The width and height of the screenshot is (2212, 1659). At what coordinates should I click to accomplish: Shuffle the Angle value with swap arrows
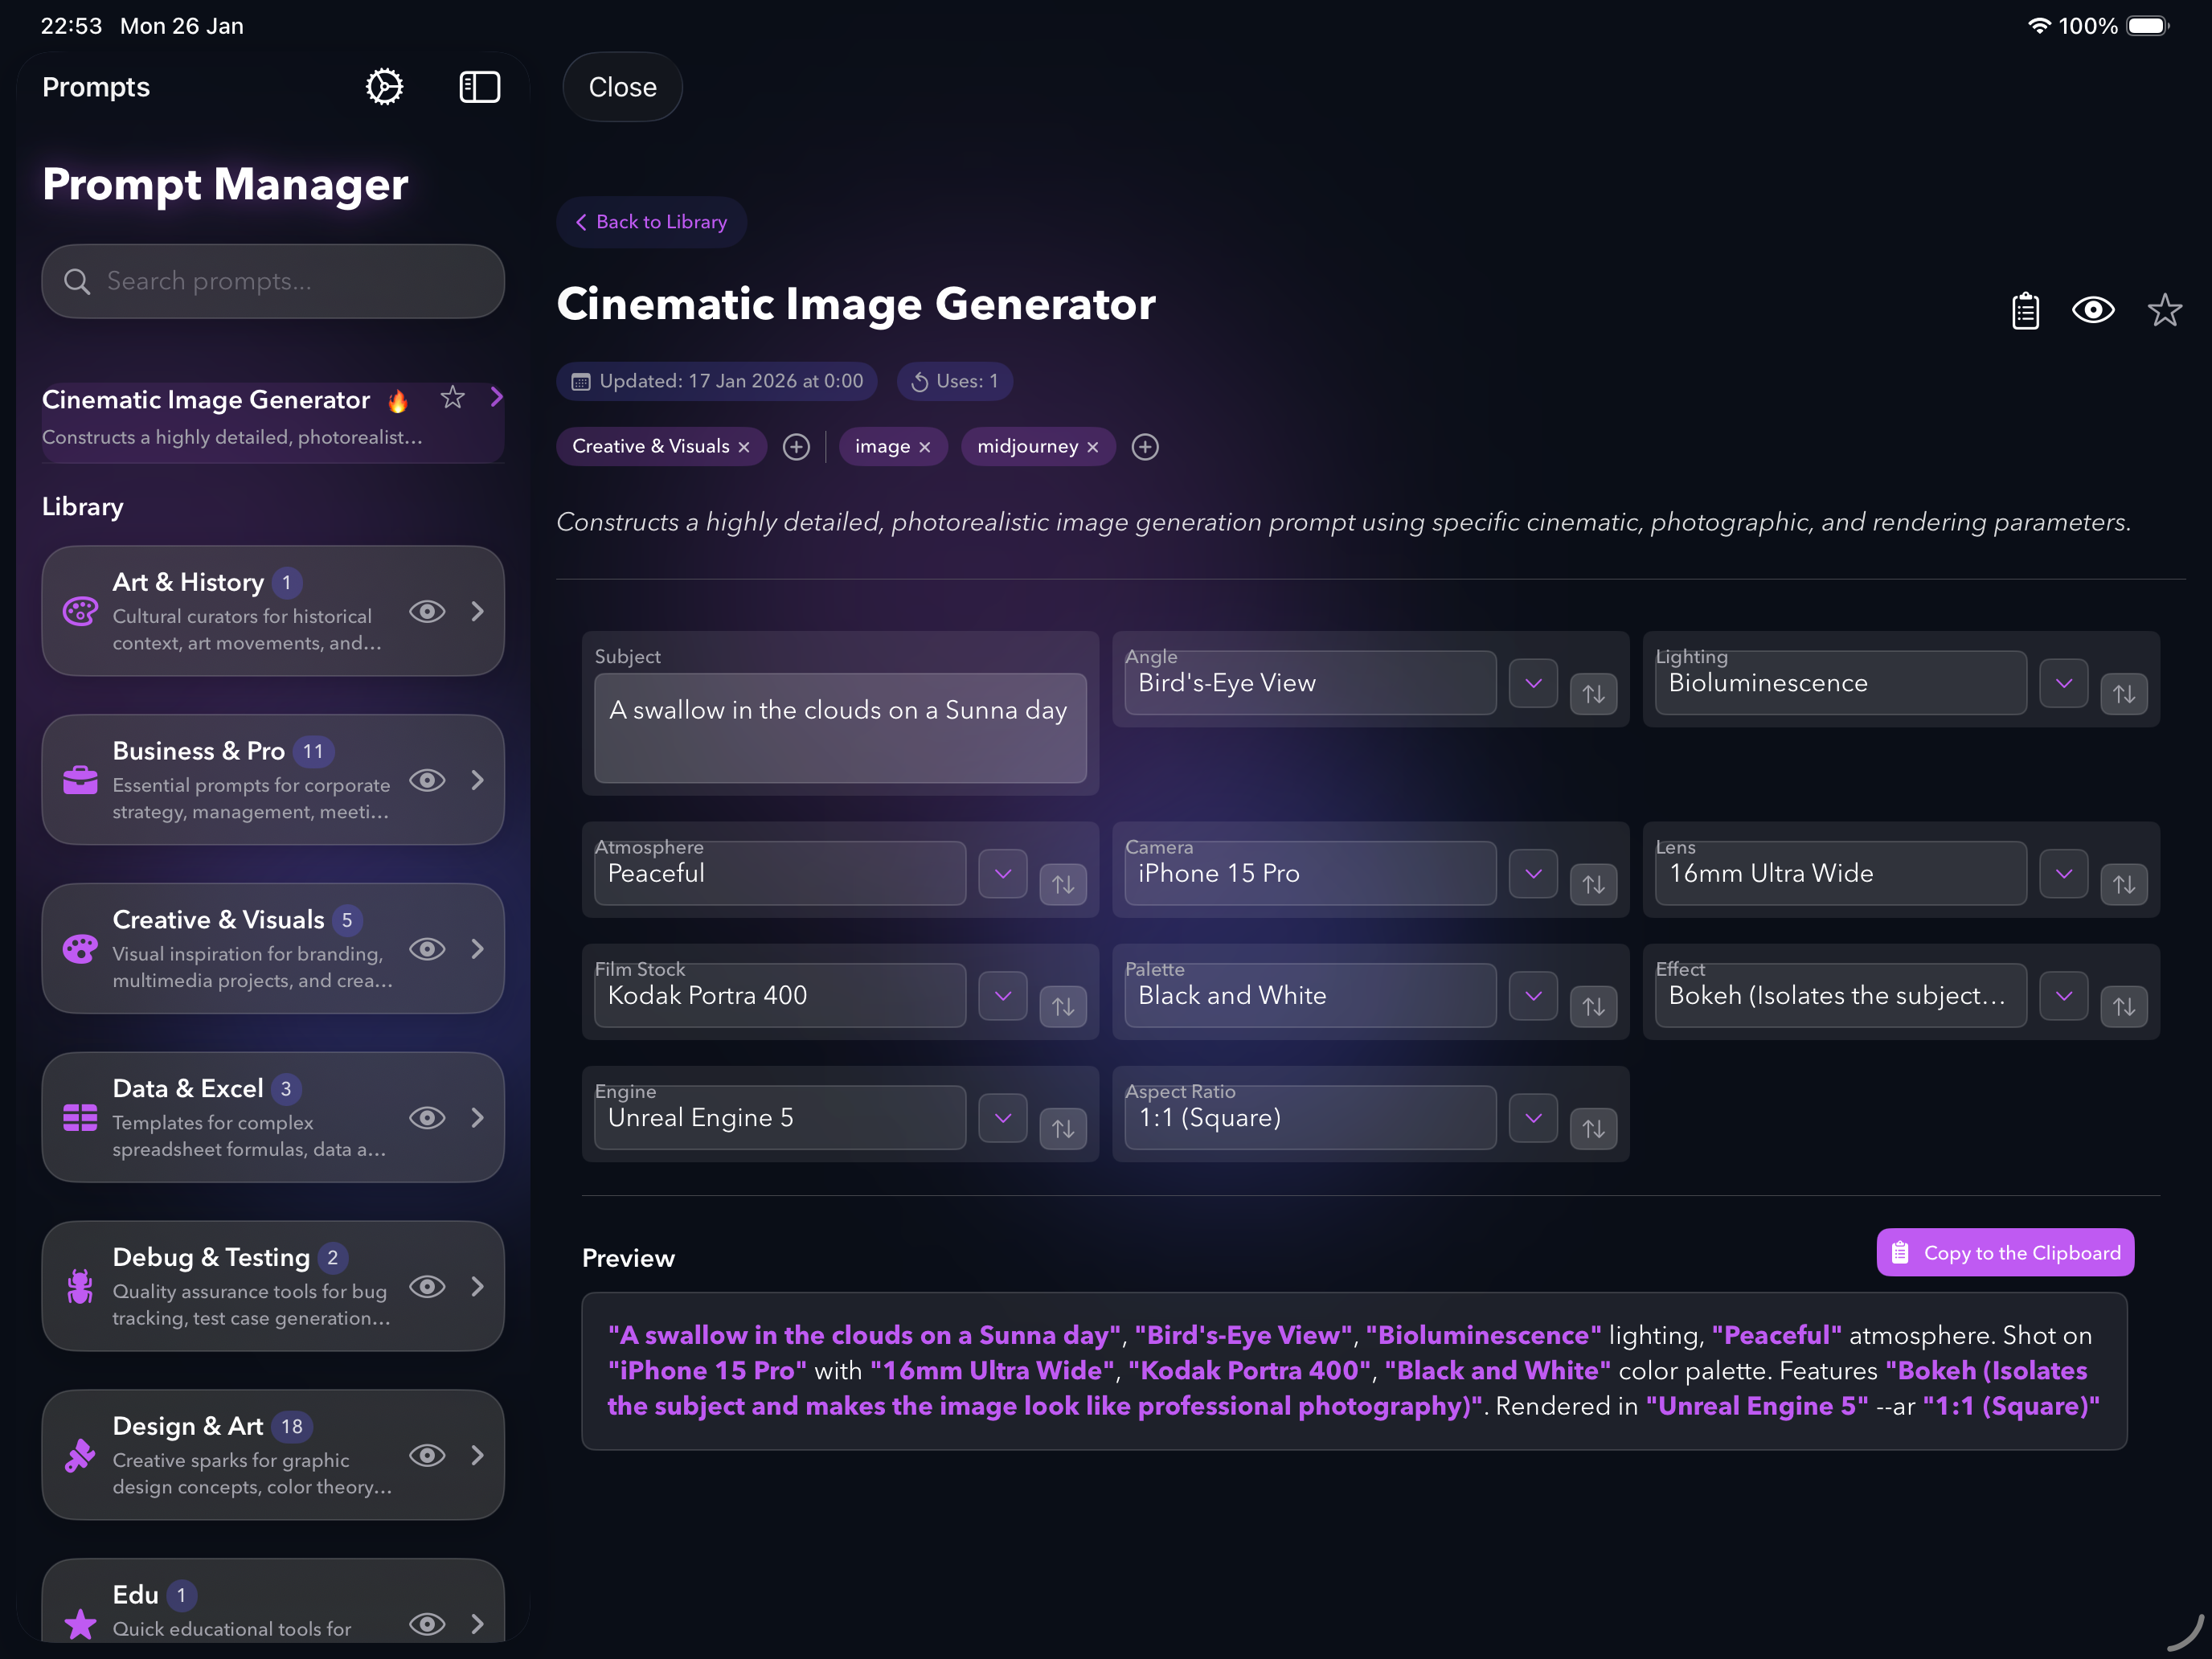1593,693
